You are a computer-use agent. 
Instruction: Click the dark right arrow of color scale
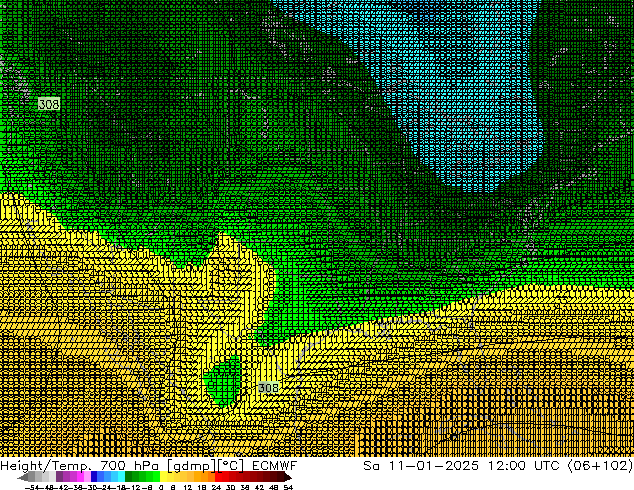click(x=288, y=477)
